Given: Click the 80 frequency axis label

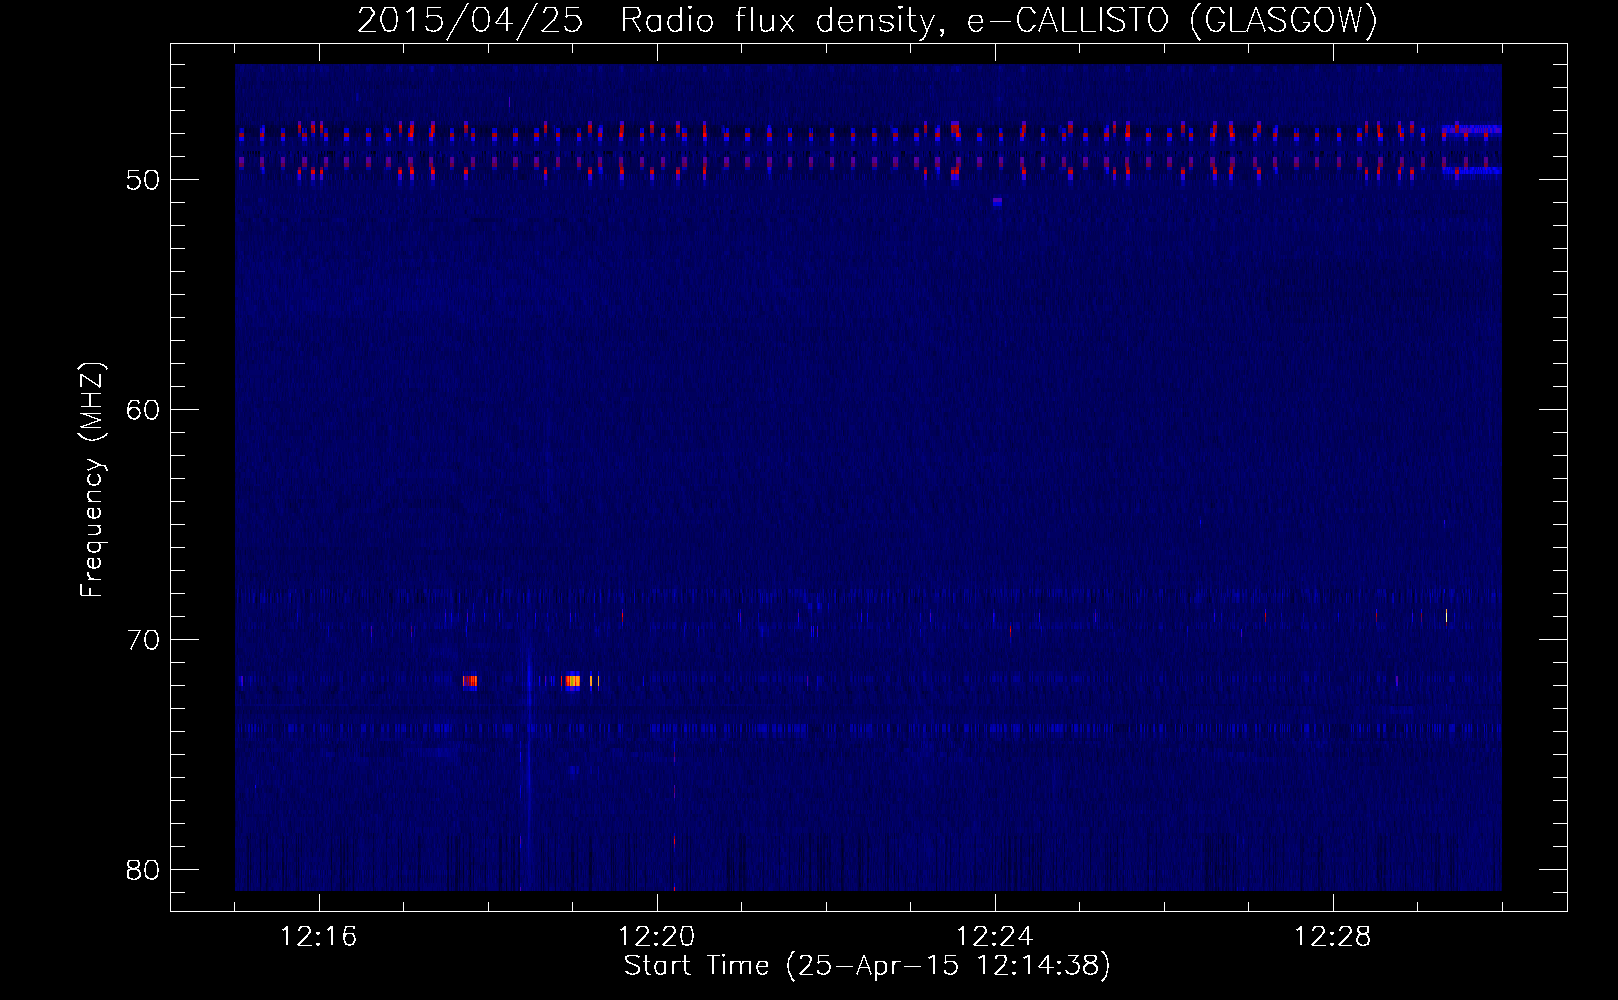Looking at the screenshot, I should (143, 870).
